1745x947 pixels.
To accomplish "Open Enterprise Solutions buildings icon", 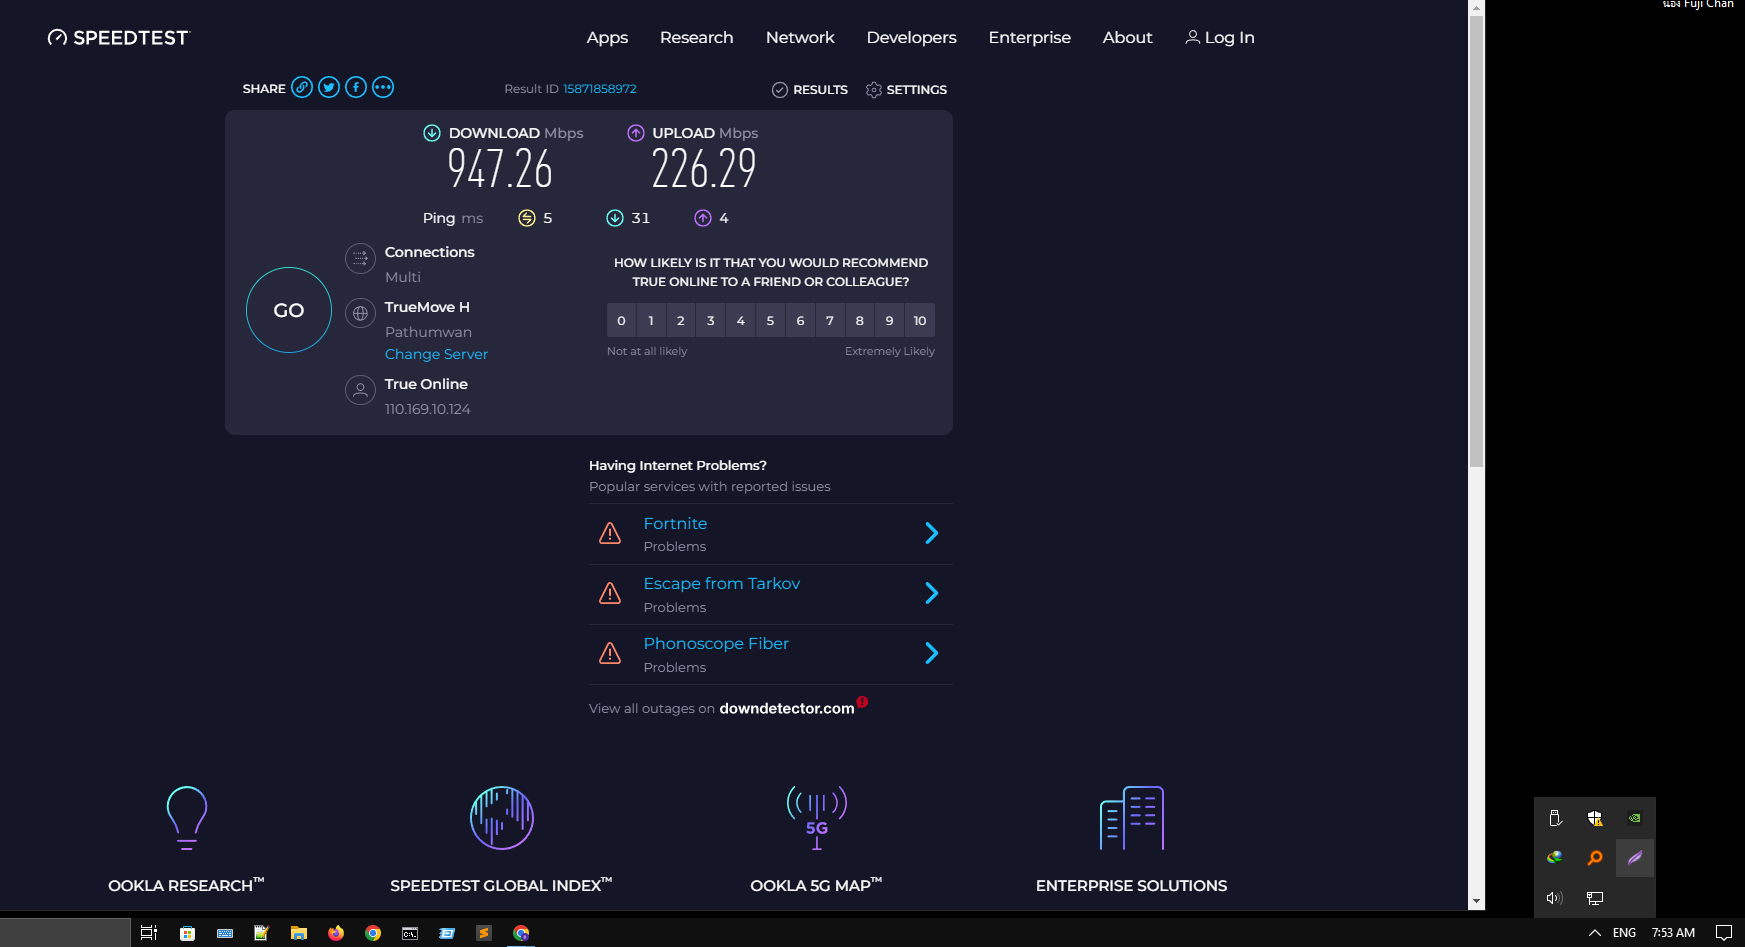I will tap(1132, 817).
